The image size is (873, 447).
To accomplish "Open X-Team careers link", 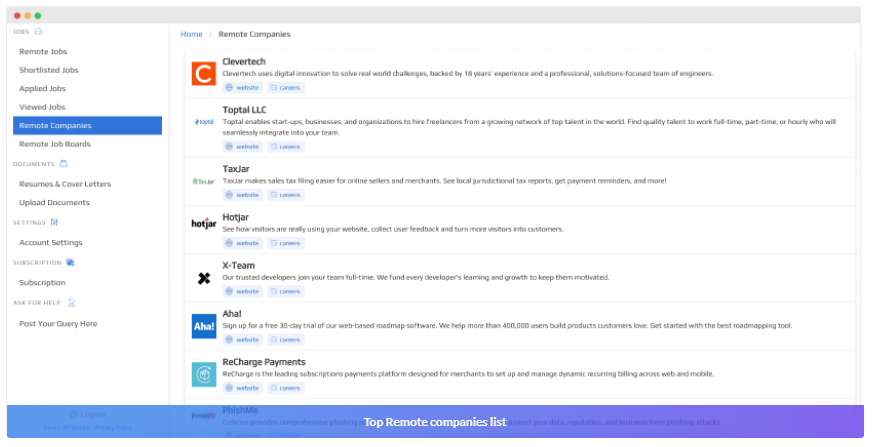I will 286,291.
